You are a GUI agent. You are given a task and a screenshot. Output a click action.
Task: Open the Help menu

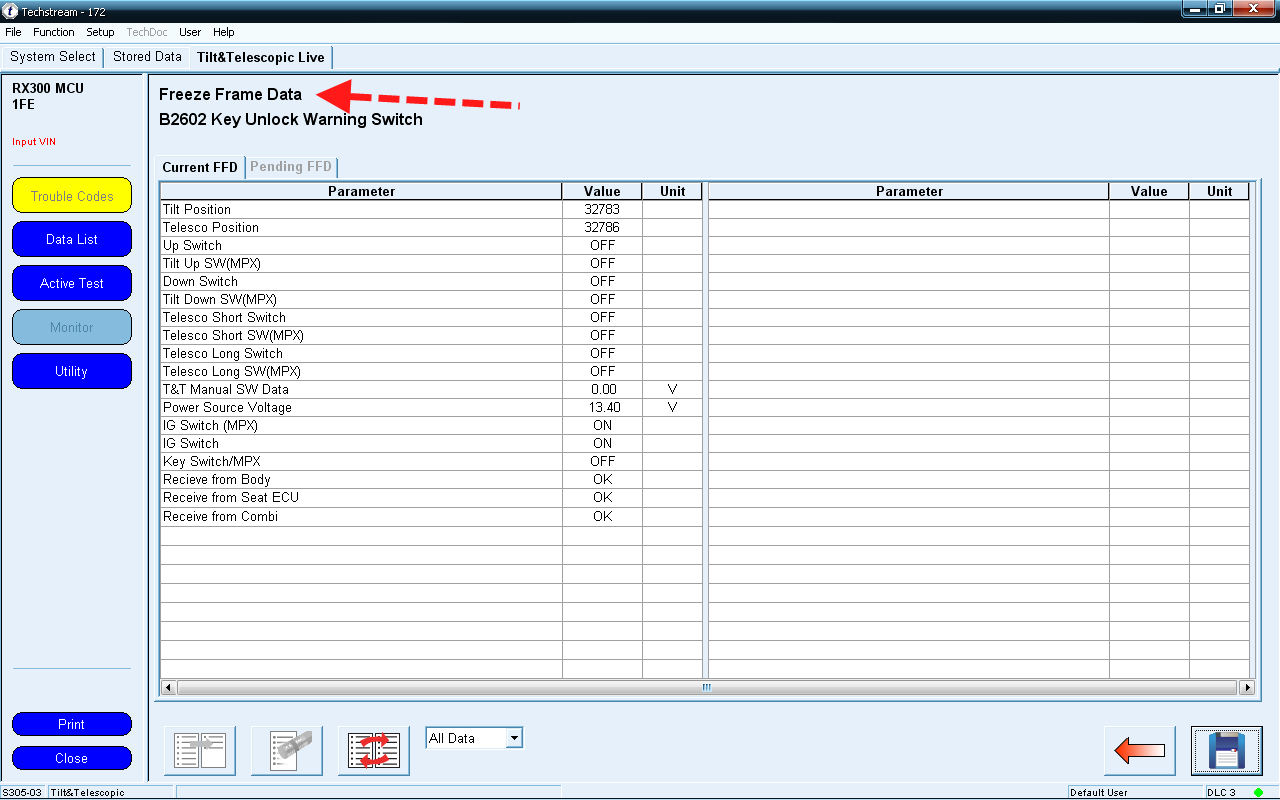point(224,32)
